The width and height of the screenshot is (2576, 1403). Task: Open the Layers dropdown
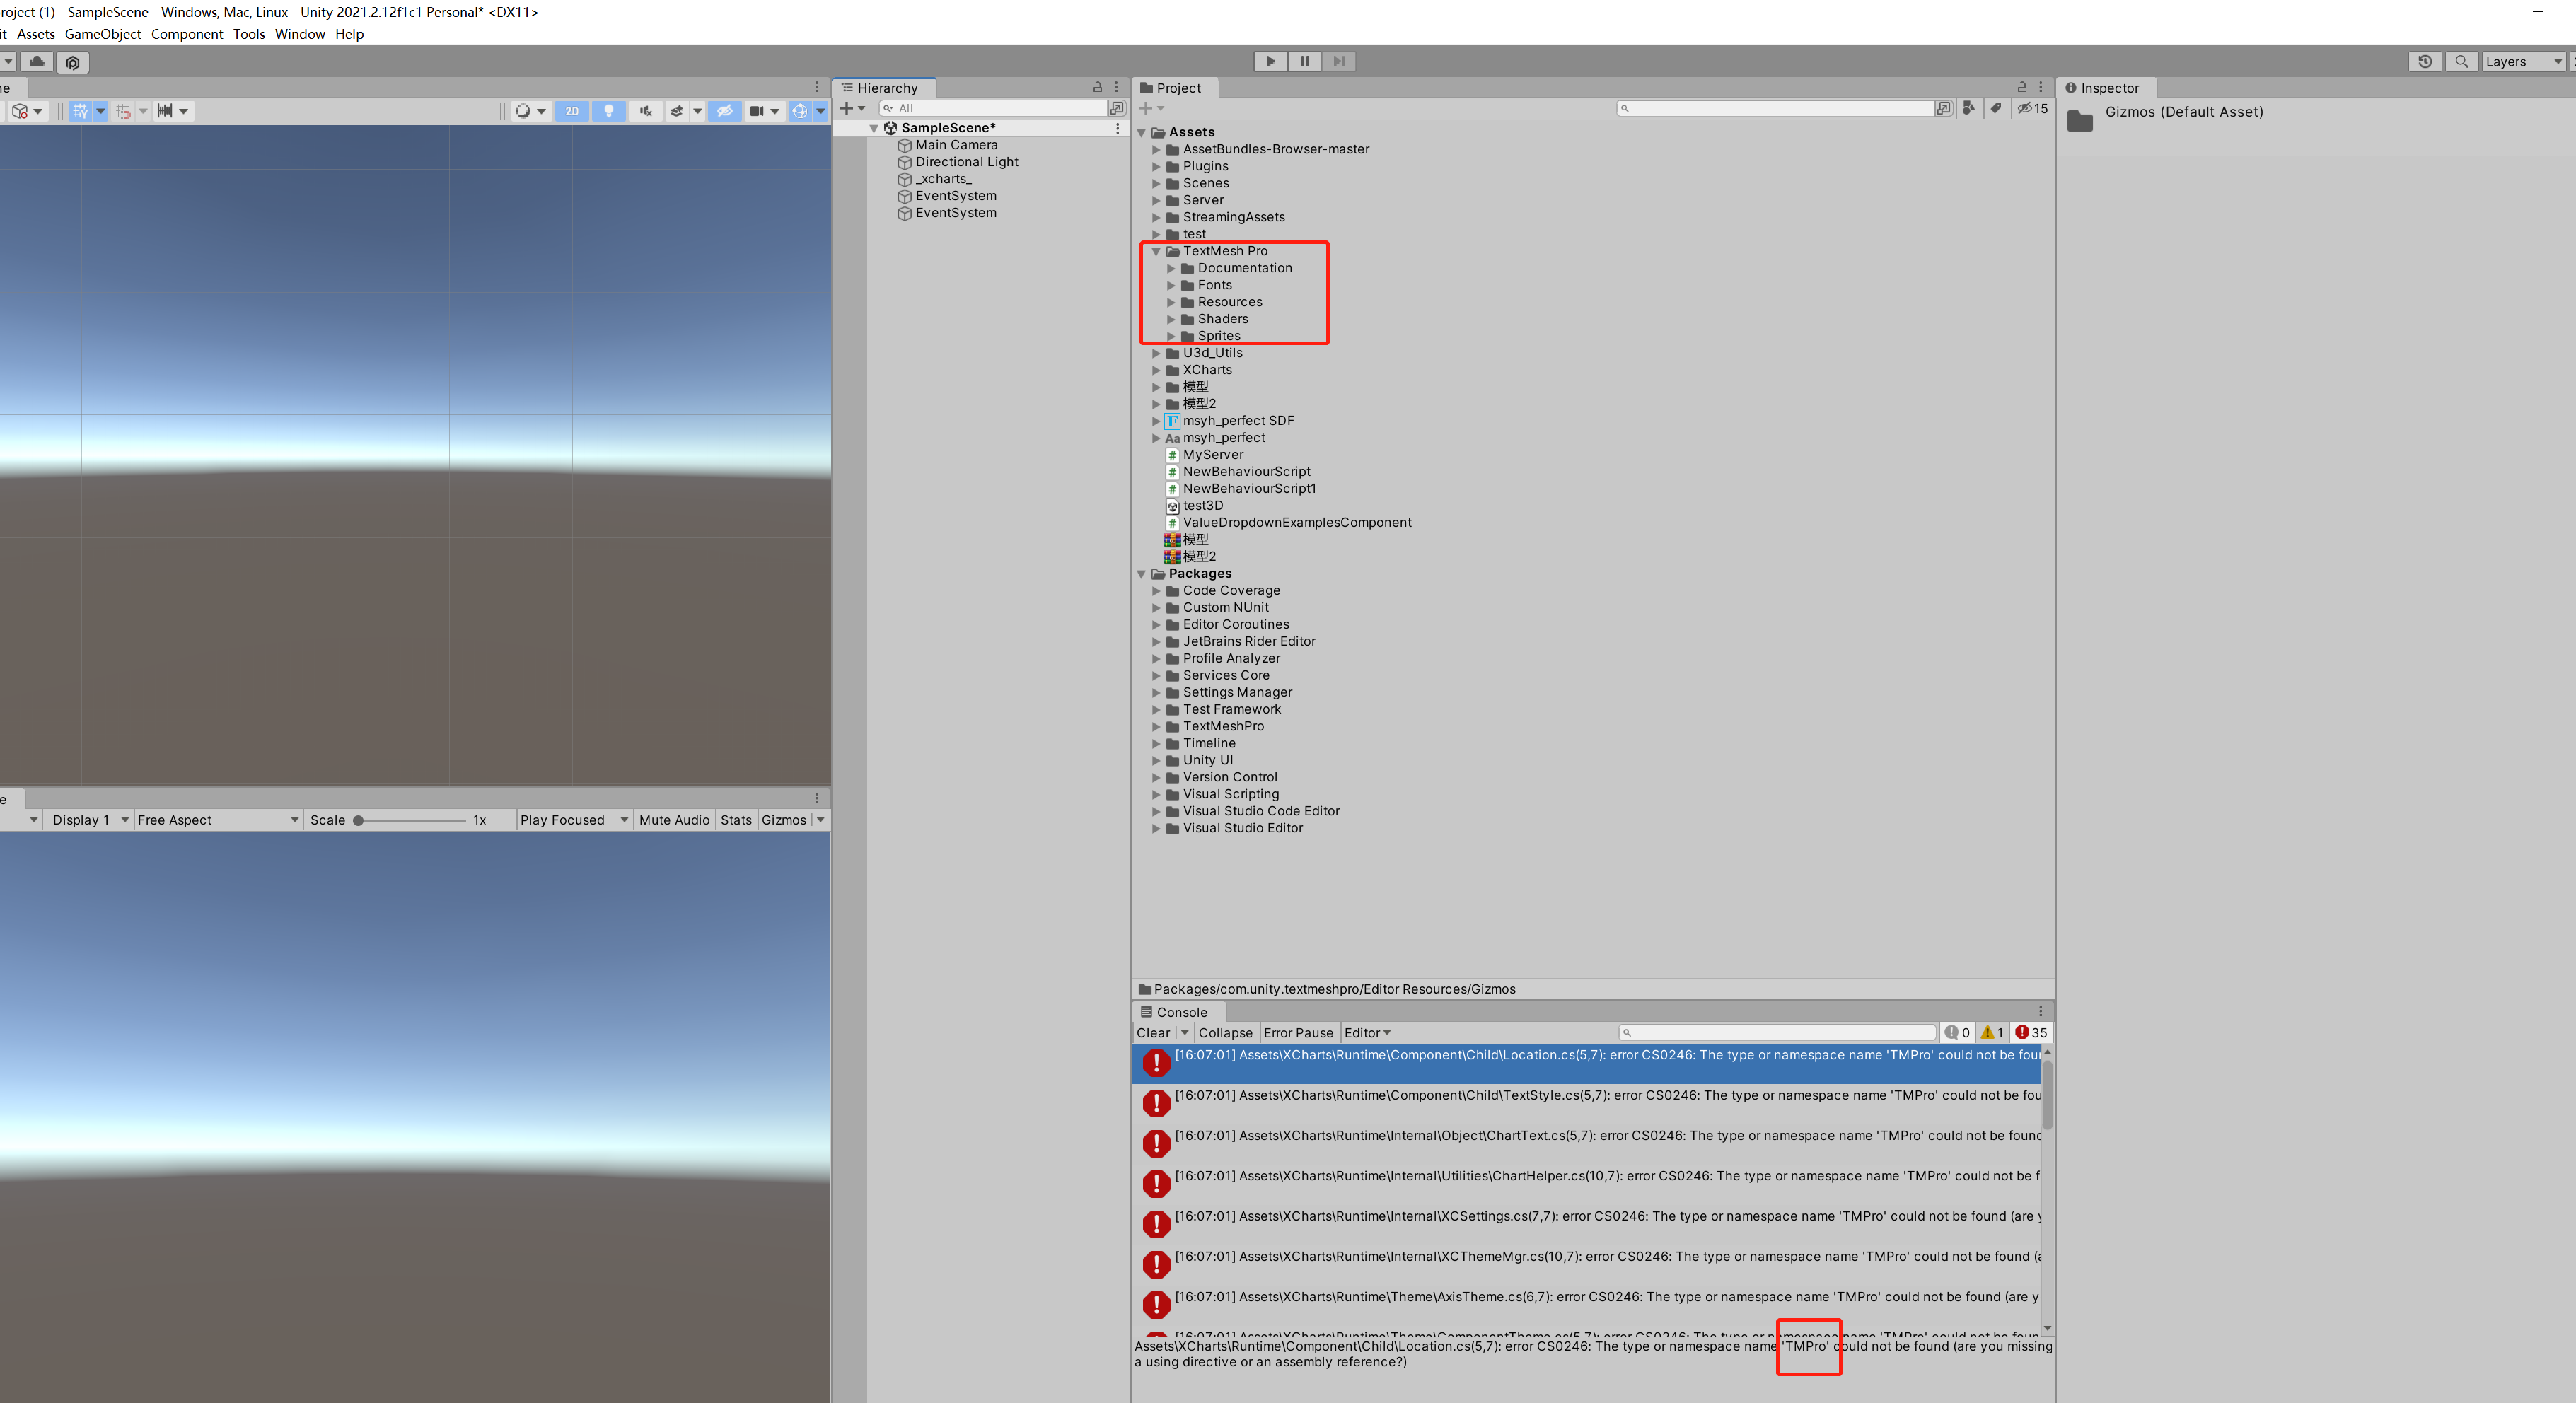(2523, 62)
